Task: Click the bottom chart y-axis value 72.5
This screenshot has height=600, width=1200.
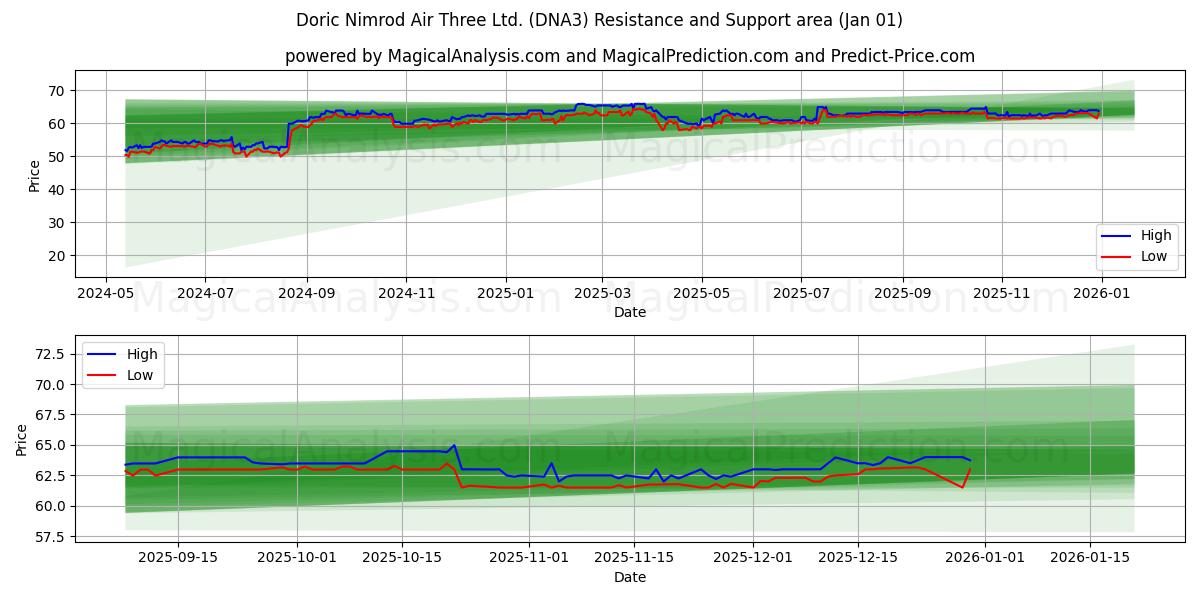Action: click(52, 354)
